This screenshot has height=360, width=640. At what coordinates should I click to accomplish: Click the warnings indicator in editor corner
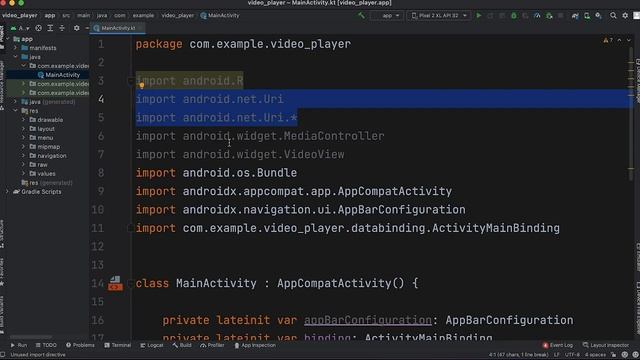[608, 40]
